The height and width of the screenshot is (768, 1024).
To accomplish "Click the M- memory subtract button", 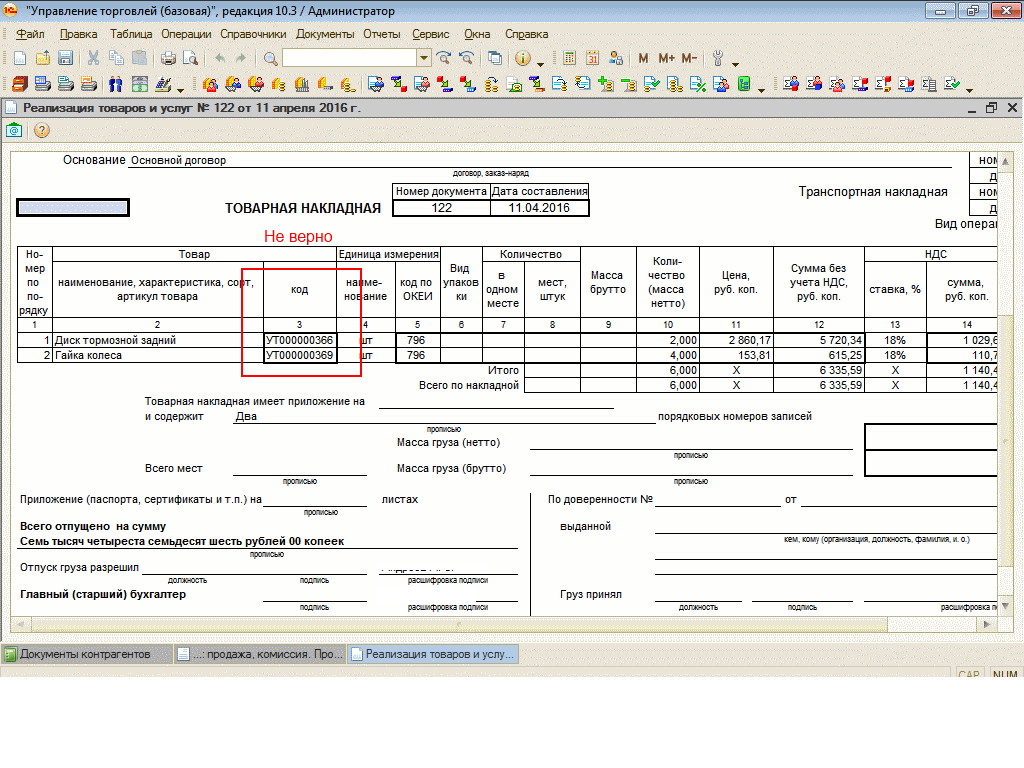I will [689, 58].
